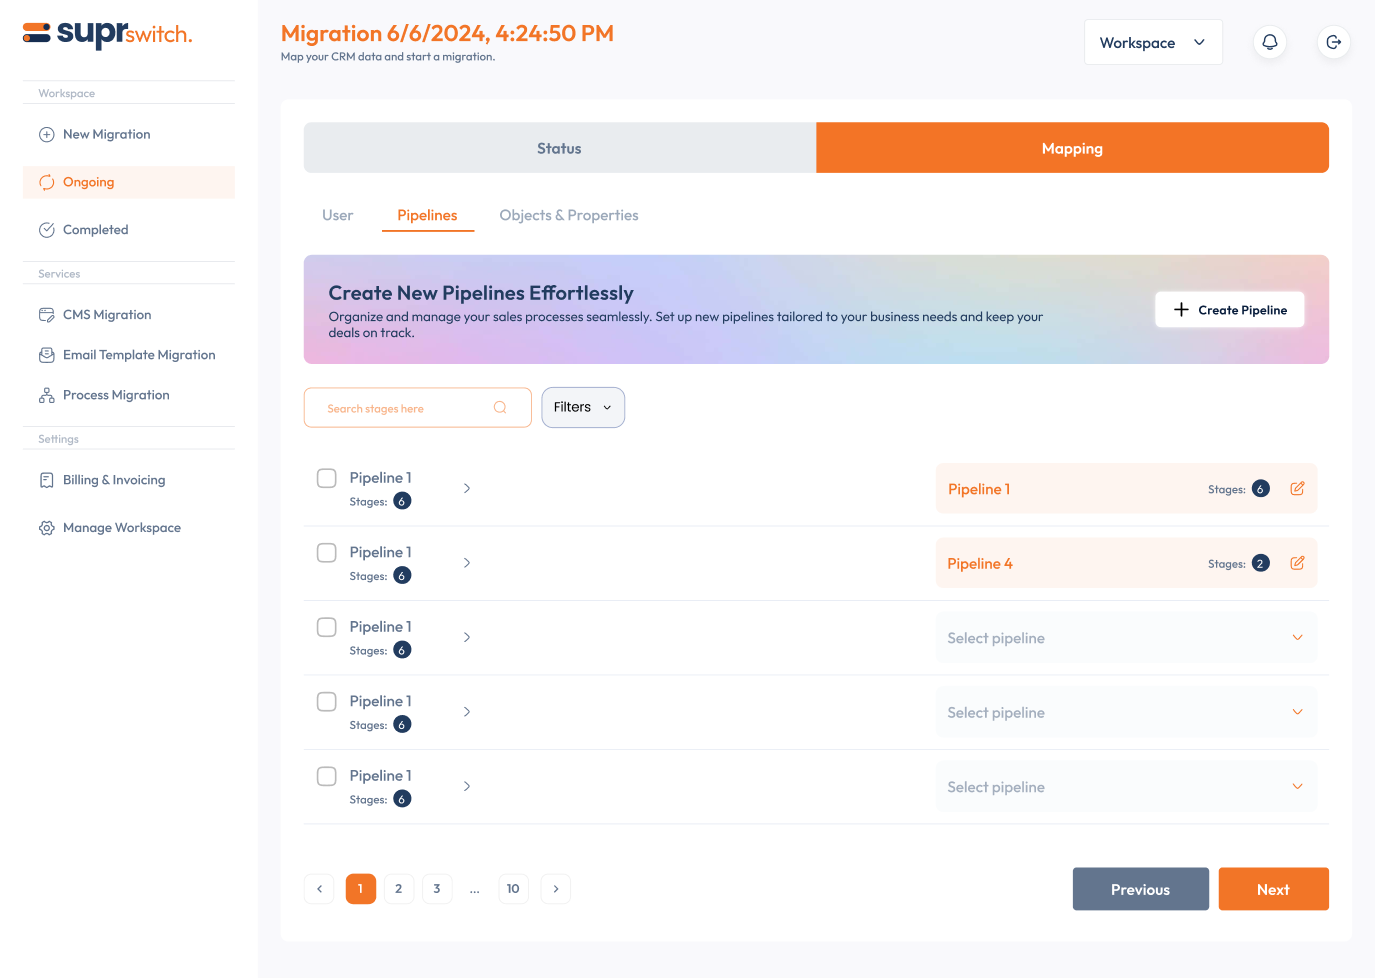Click the orange Next button
This screenshot has height=978, width=1376.
[x=1272, y=889]
